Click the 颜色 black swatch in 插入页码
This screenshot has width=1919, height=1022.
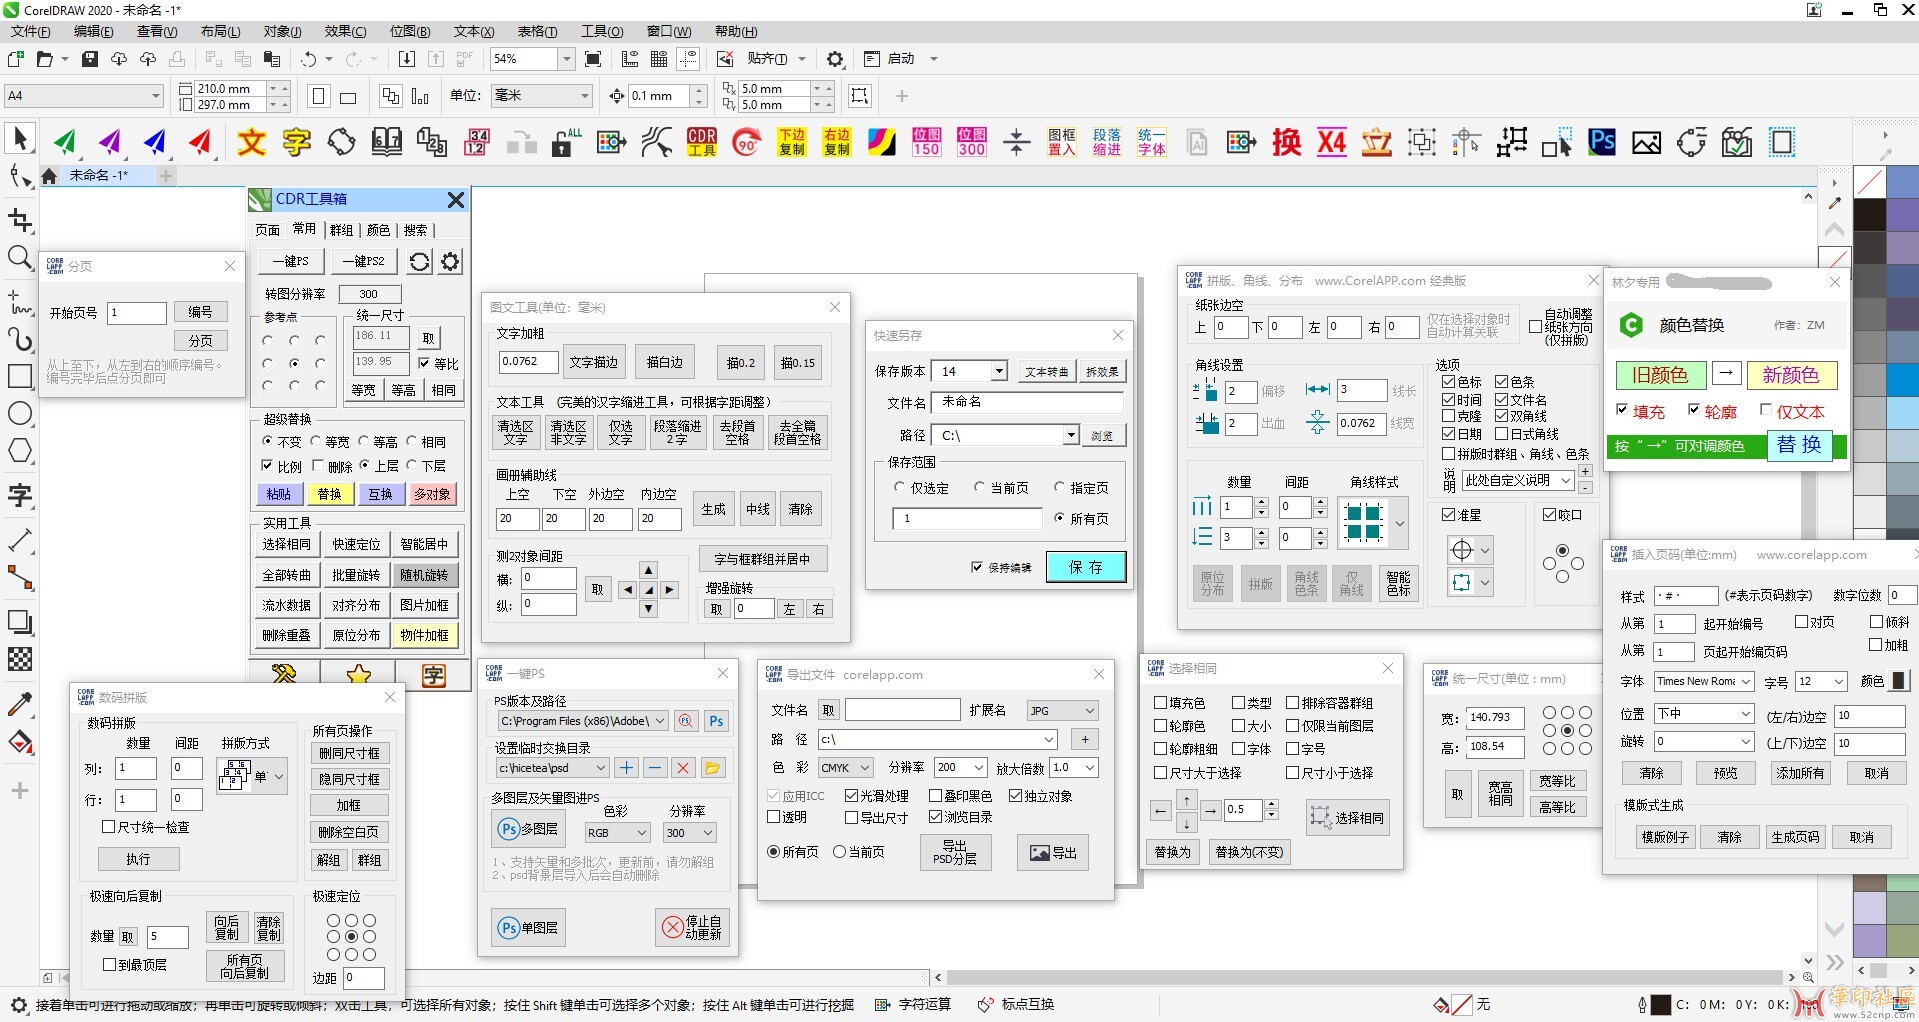[1899, 681]
